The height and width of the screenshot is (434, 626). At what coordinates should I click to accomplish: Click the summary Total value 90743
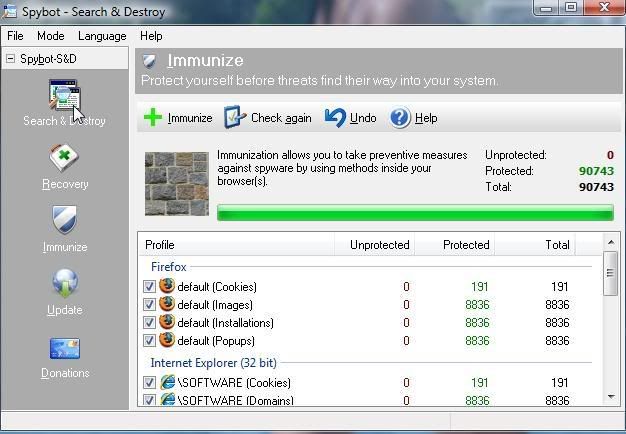pos(596,187)
